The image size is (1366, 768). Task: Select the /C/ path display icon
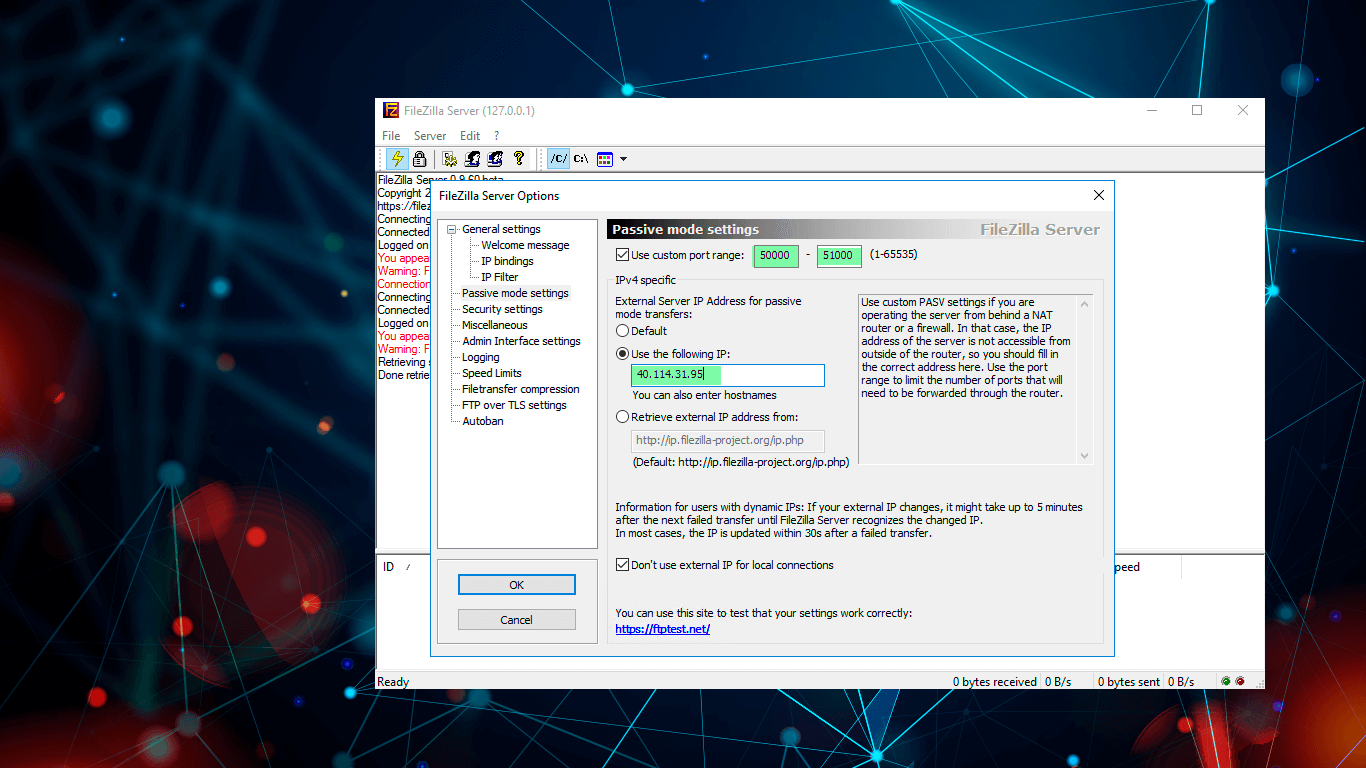559,159
